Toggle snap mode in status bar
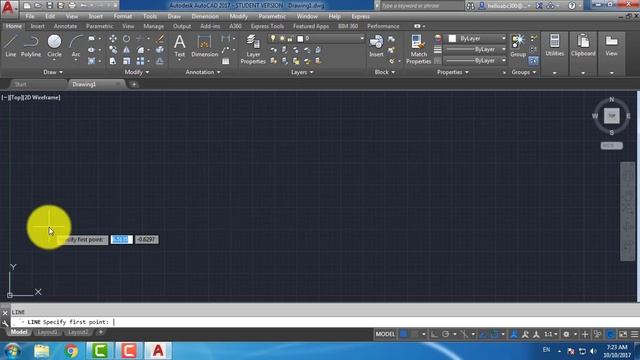The height and width of the screenshot is (360, 640). pos(415,334)
